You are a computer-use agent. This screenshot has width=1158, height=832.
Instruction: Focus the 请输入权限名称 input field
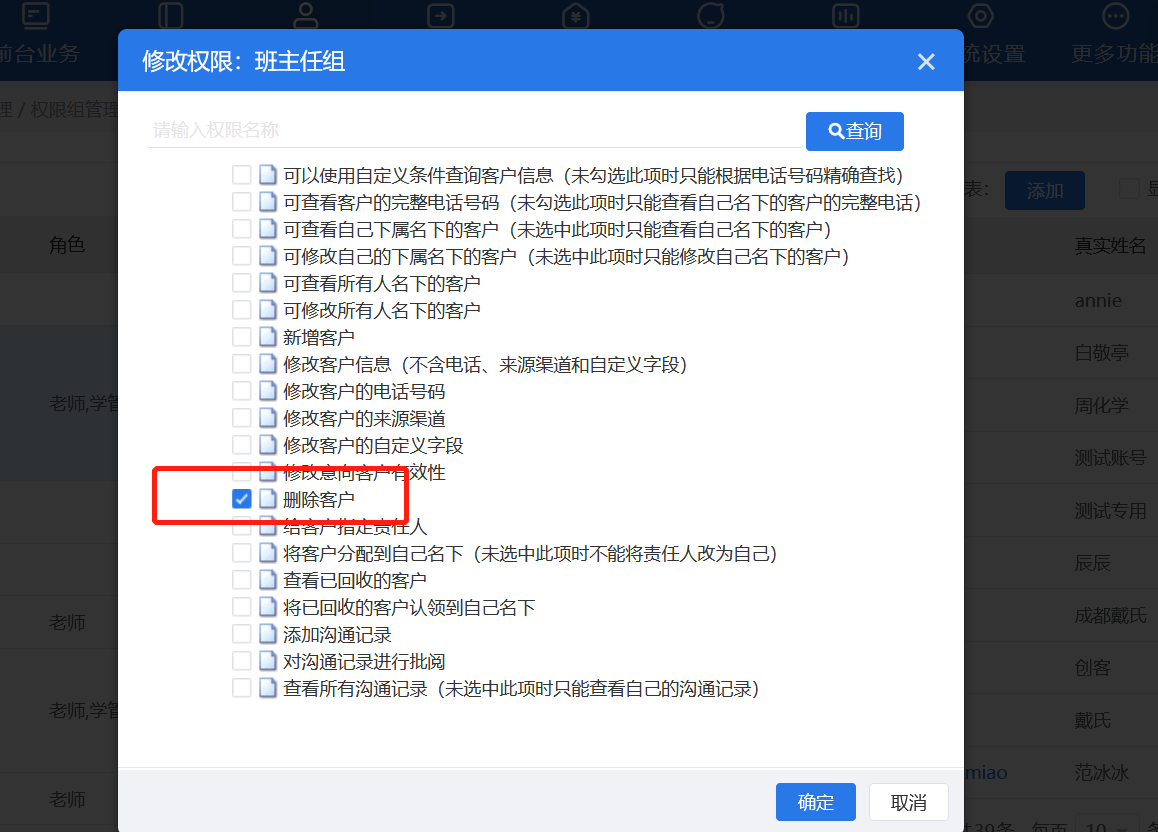[474, 131]
